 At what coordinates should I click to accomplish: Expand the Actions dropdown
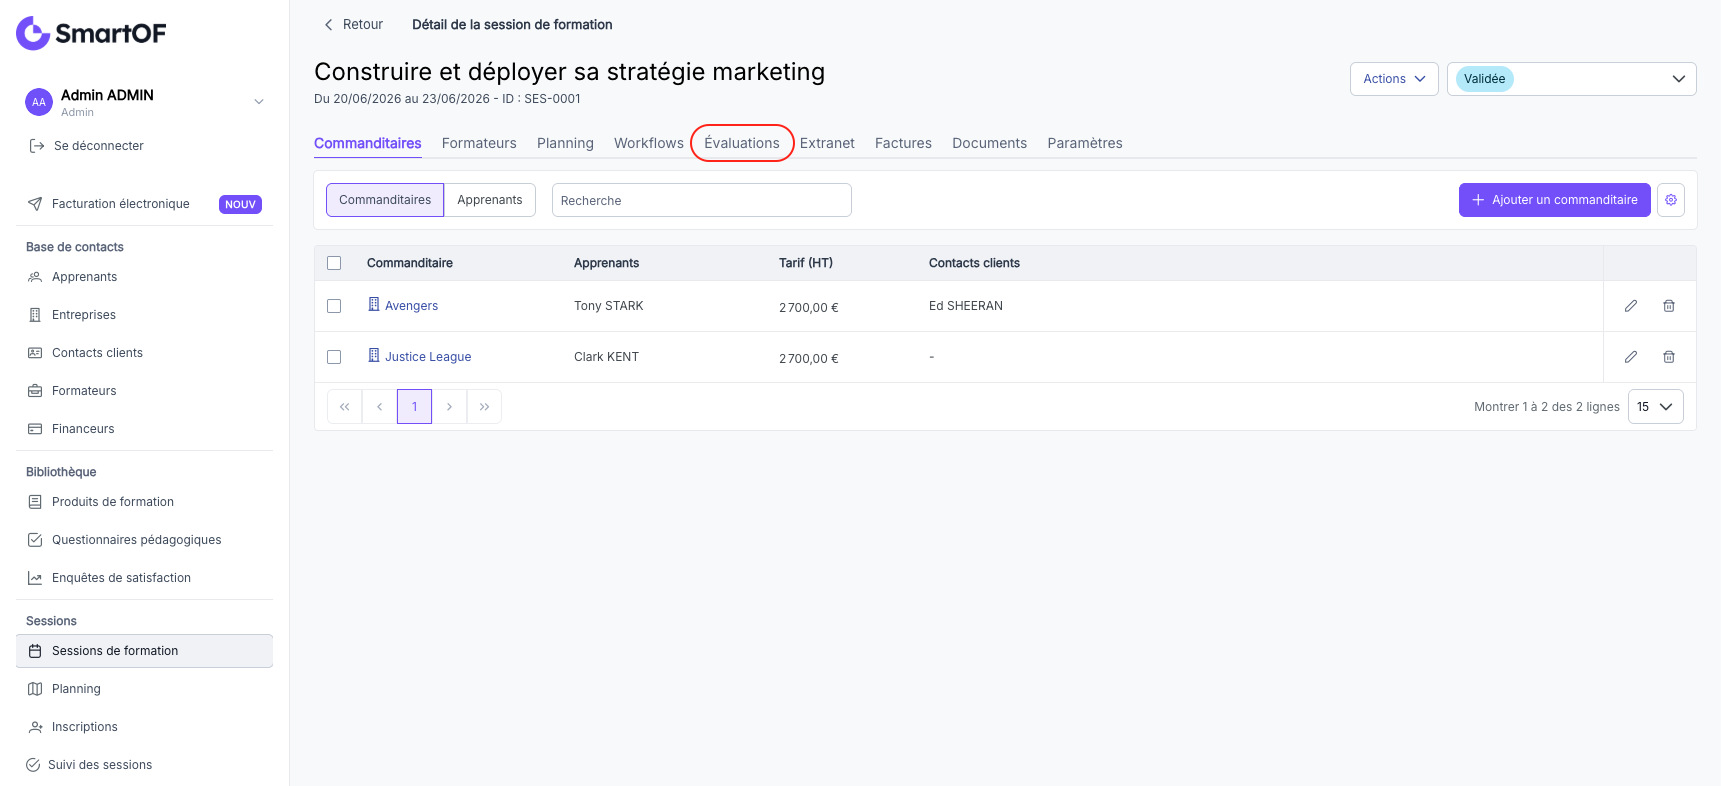pyautogui.click(x=1394, y=79)
